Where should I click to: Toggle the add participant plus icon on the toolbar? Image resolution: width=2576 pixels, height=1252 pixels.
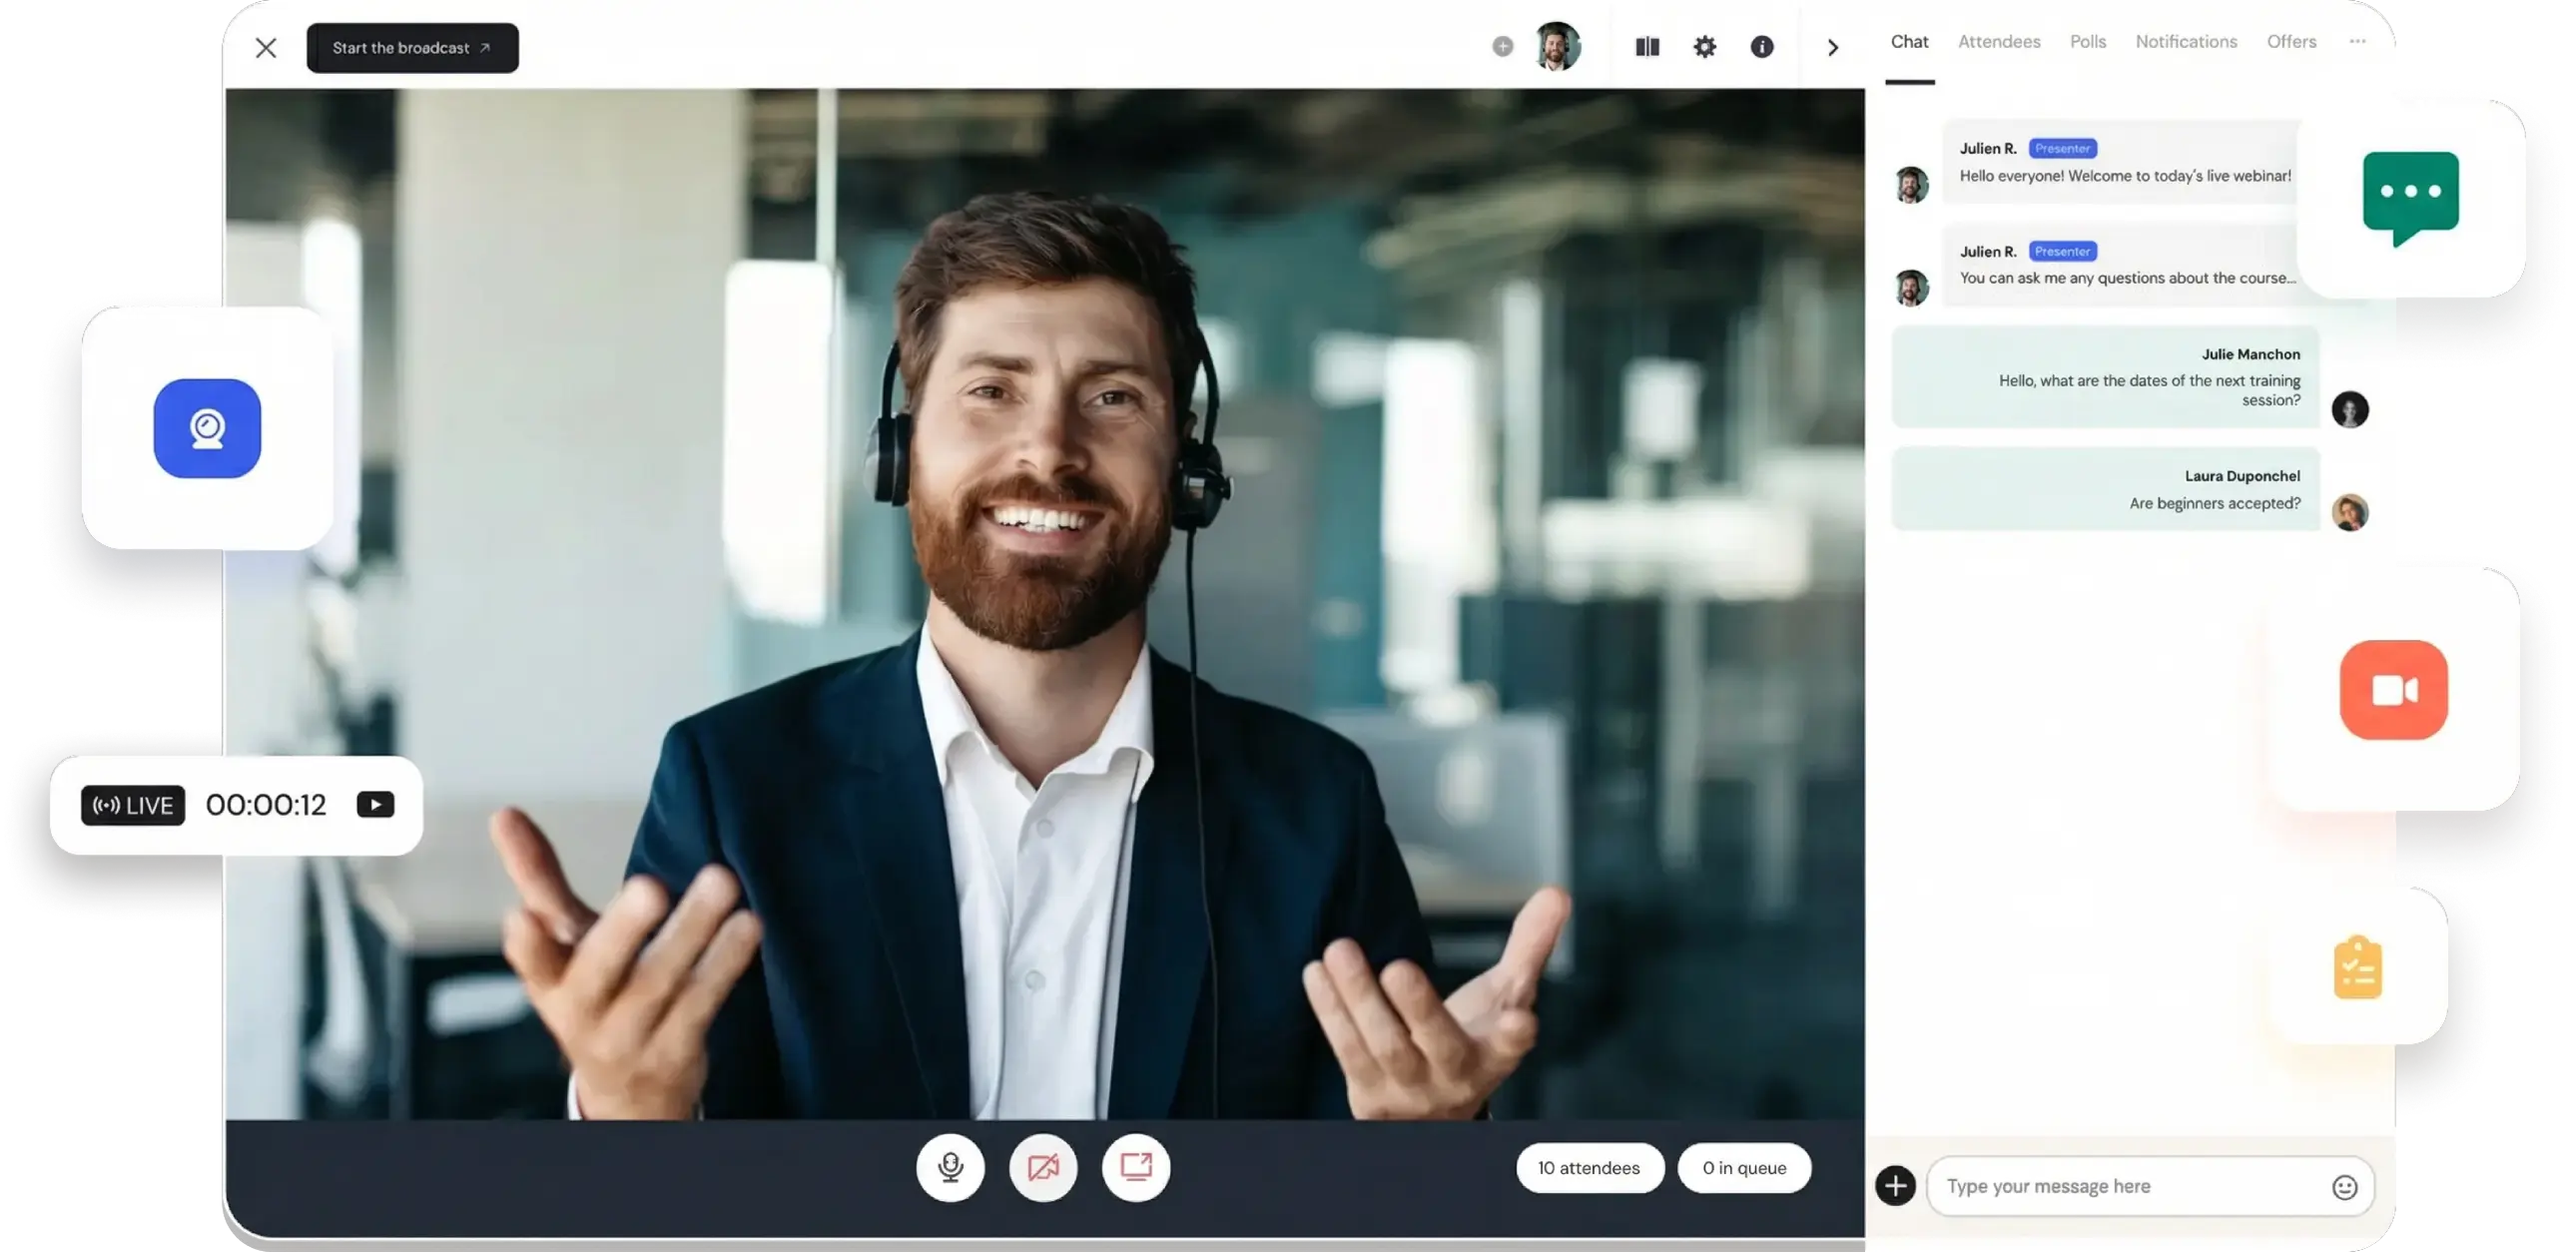point(1501,46)
